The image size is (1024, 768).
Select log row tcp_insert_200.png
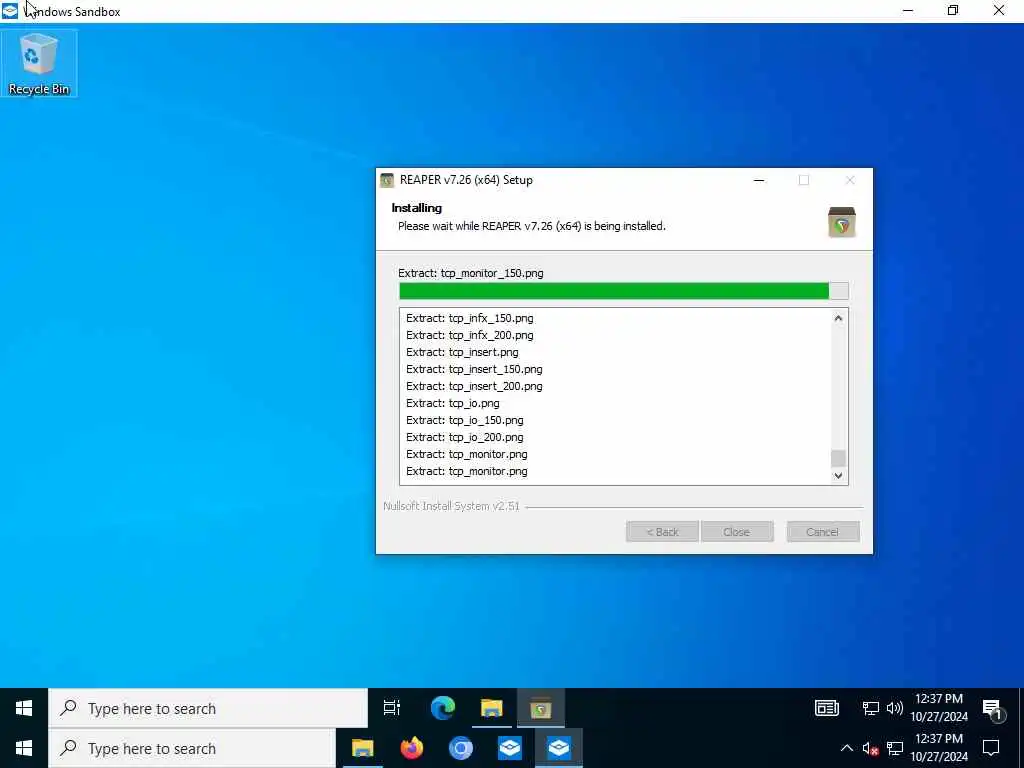coord(474,386)
